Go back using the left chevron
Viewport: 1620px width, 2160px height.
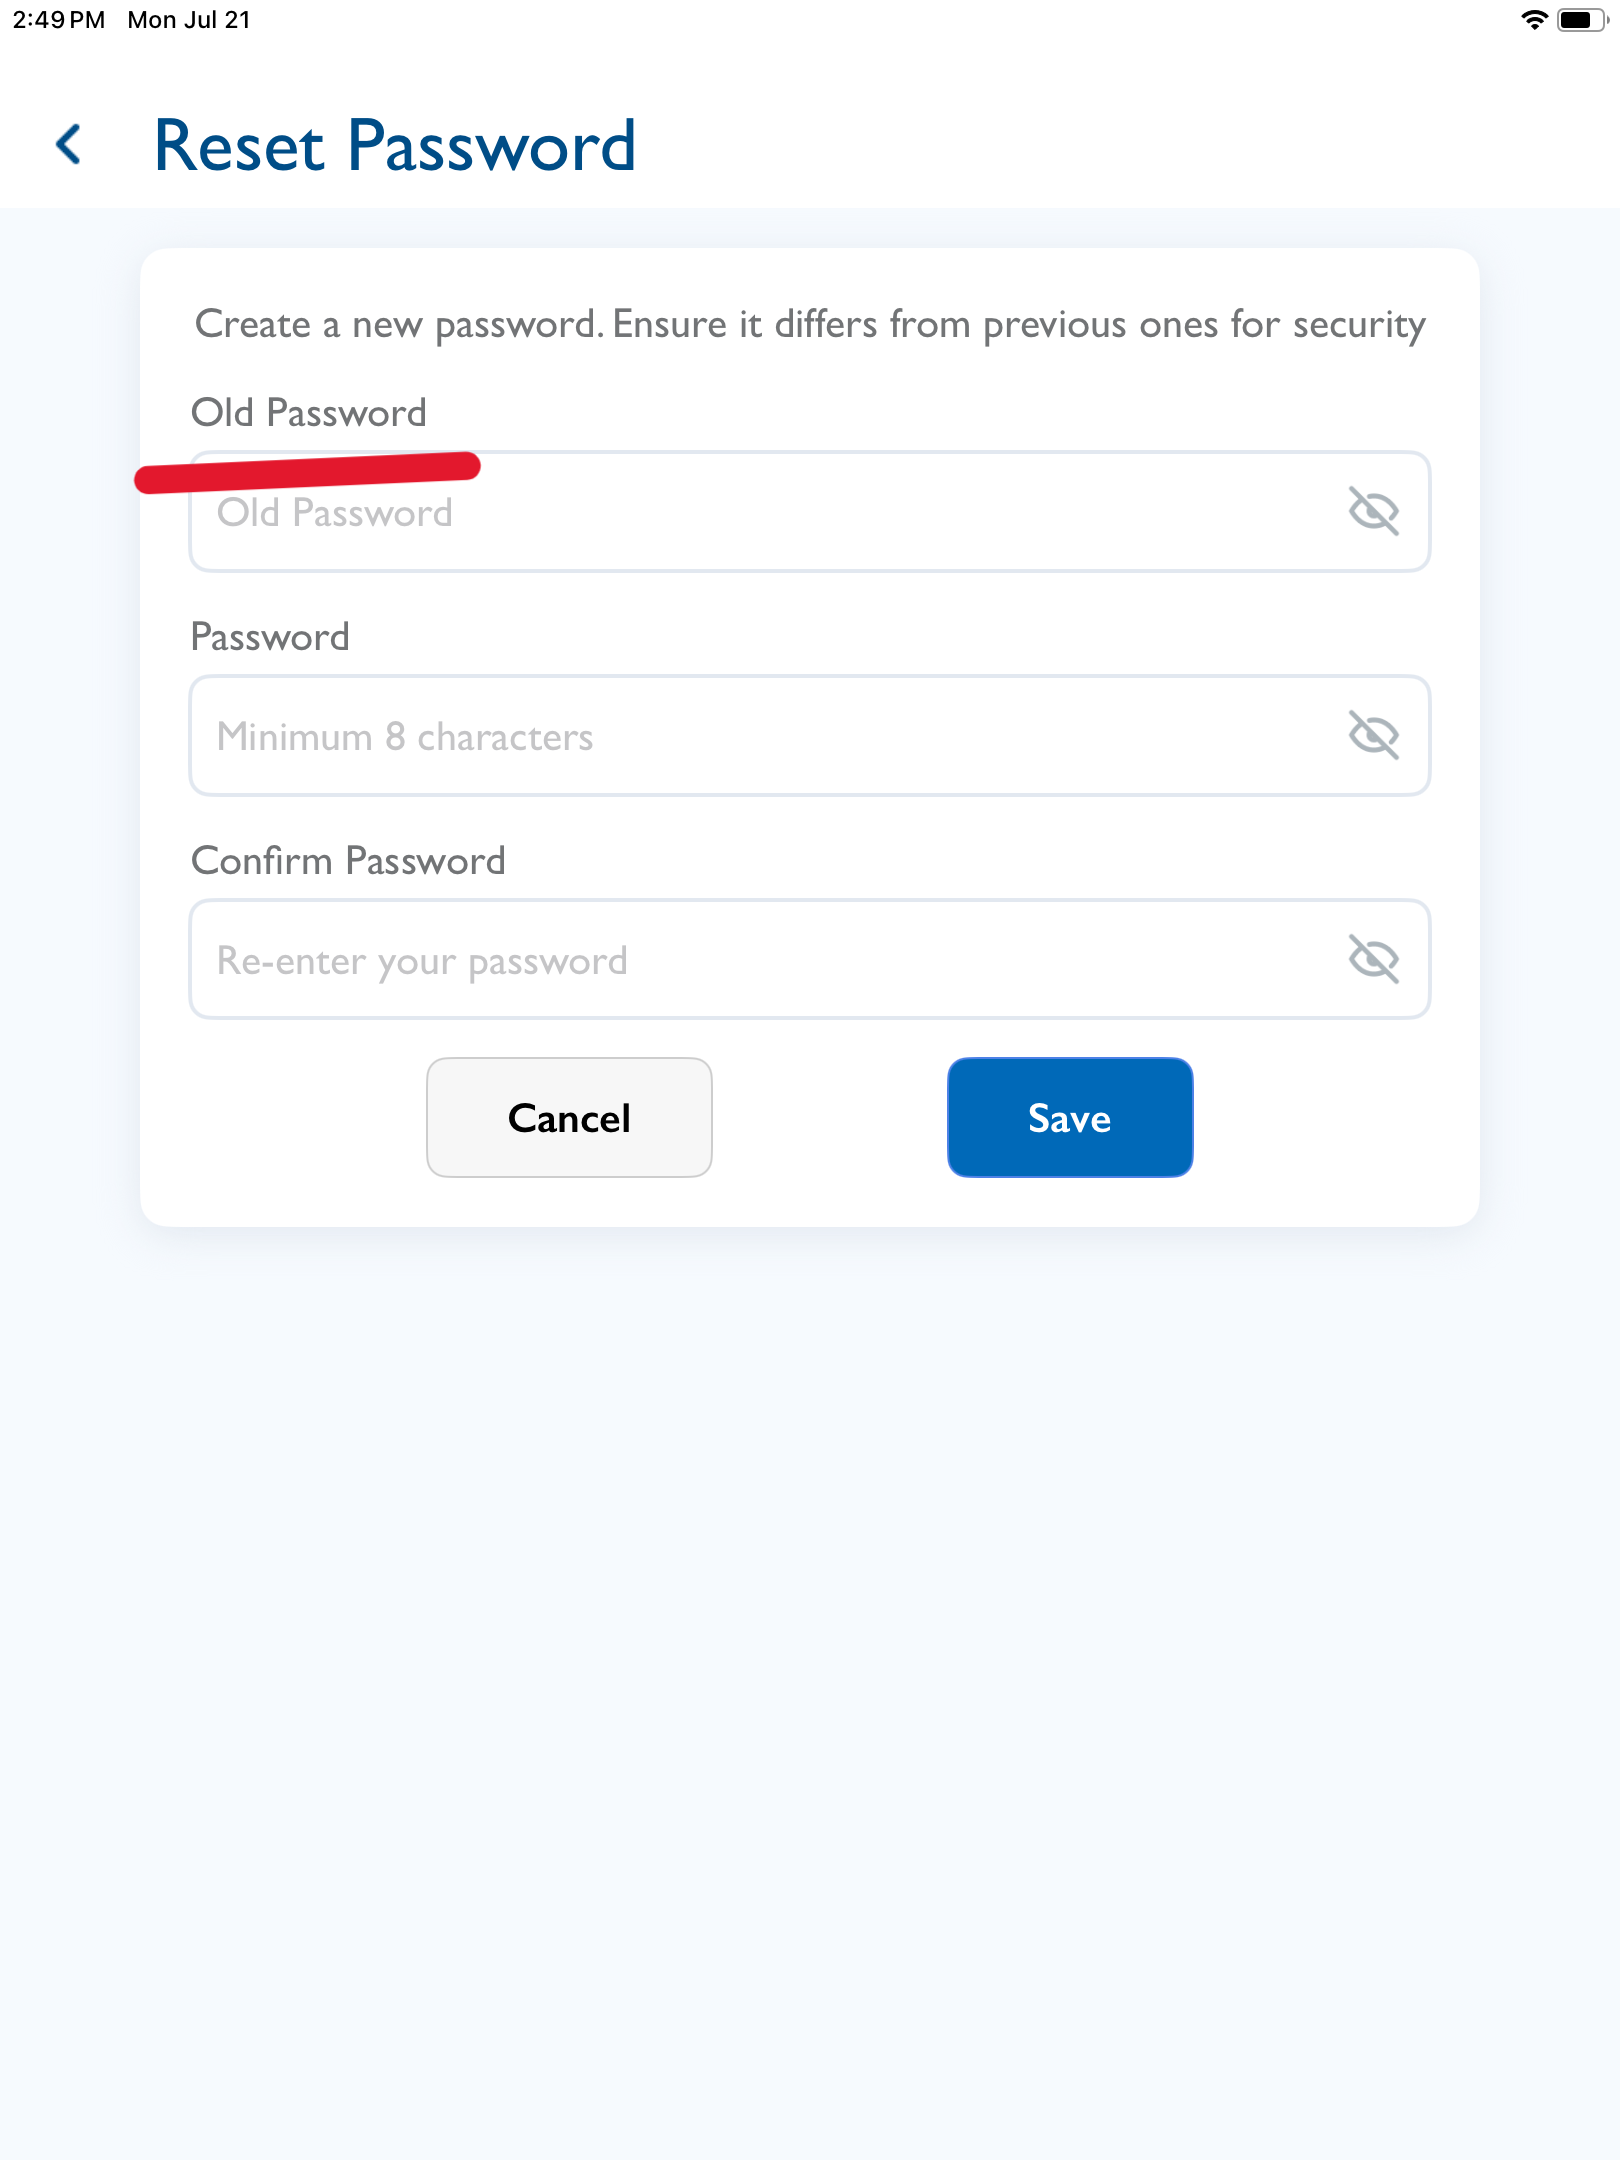pyautogui.click(x=68, y=145)
